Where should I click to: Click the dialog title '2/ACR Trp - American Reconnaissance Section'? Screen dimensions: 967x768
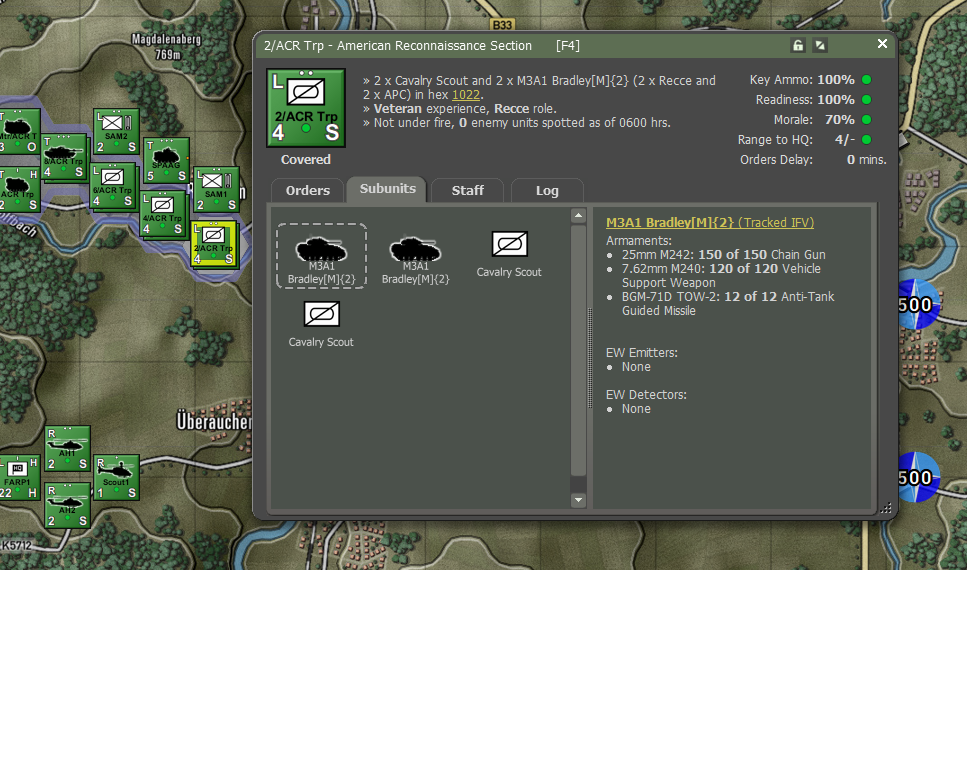coord(398,46)
